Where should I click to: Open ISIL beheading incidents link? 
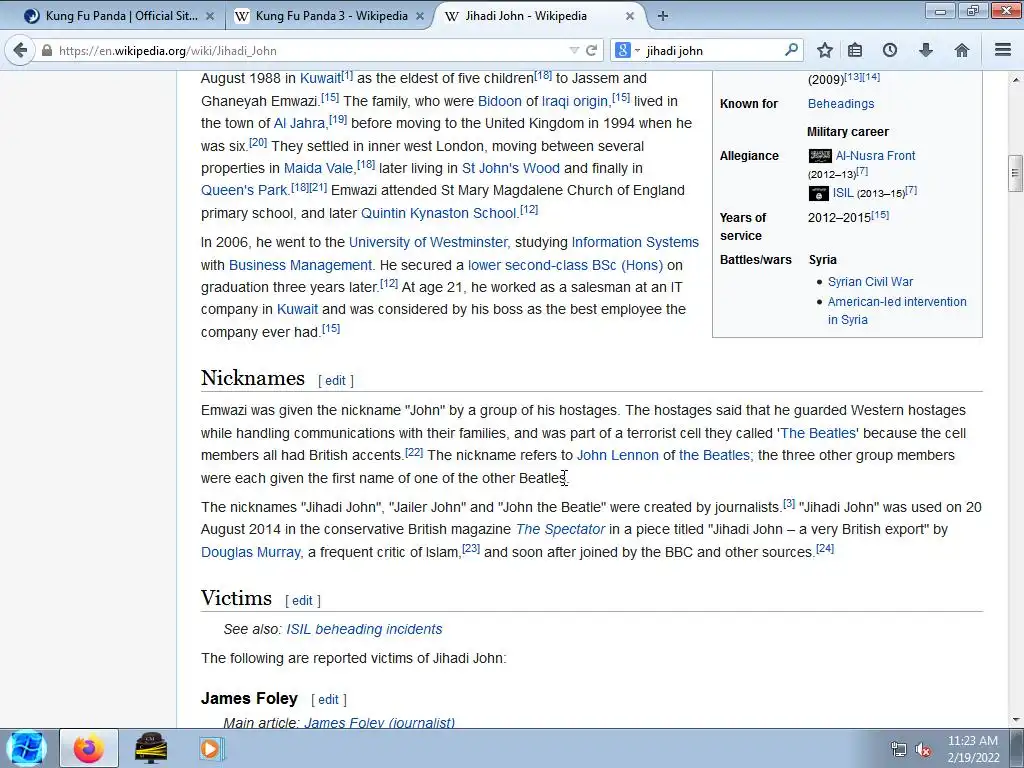pyautogui.click(x=364, y=630)
